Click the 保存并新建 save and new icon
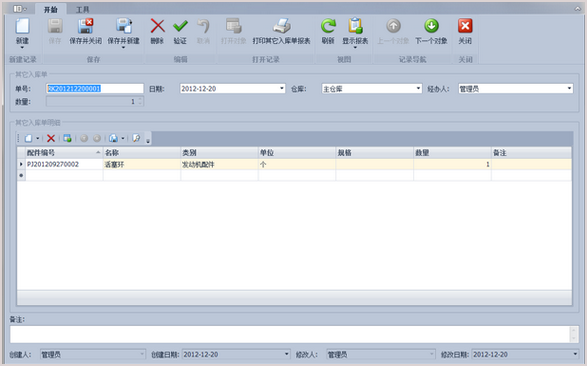Image resolution: width=587 pixels, height=366 pixels. [124, 26]
